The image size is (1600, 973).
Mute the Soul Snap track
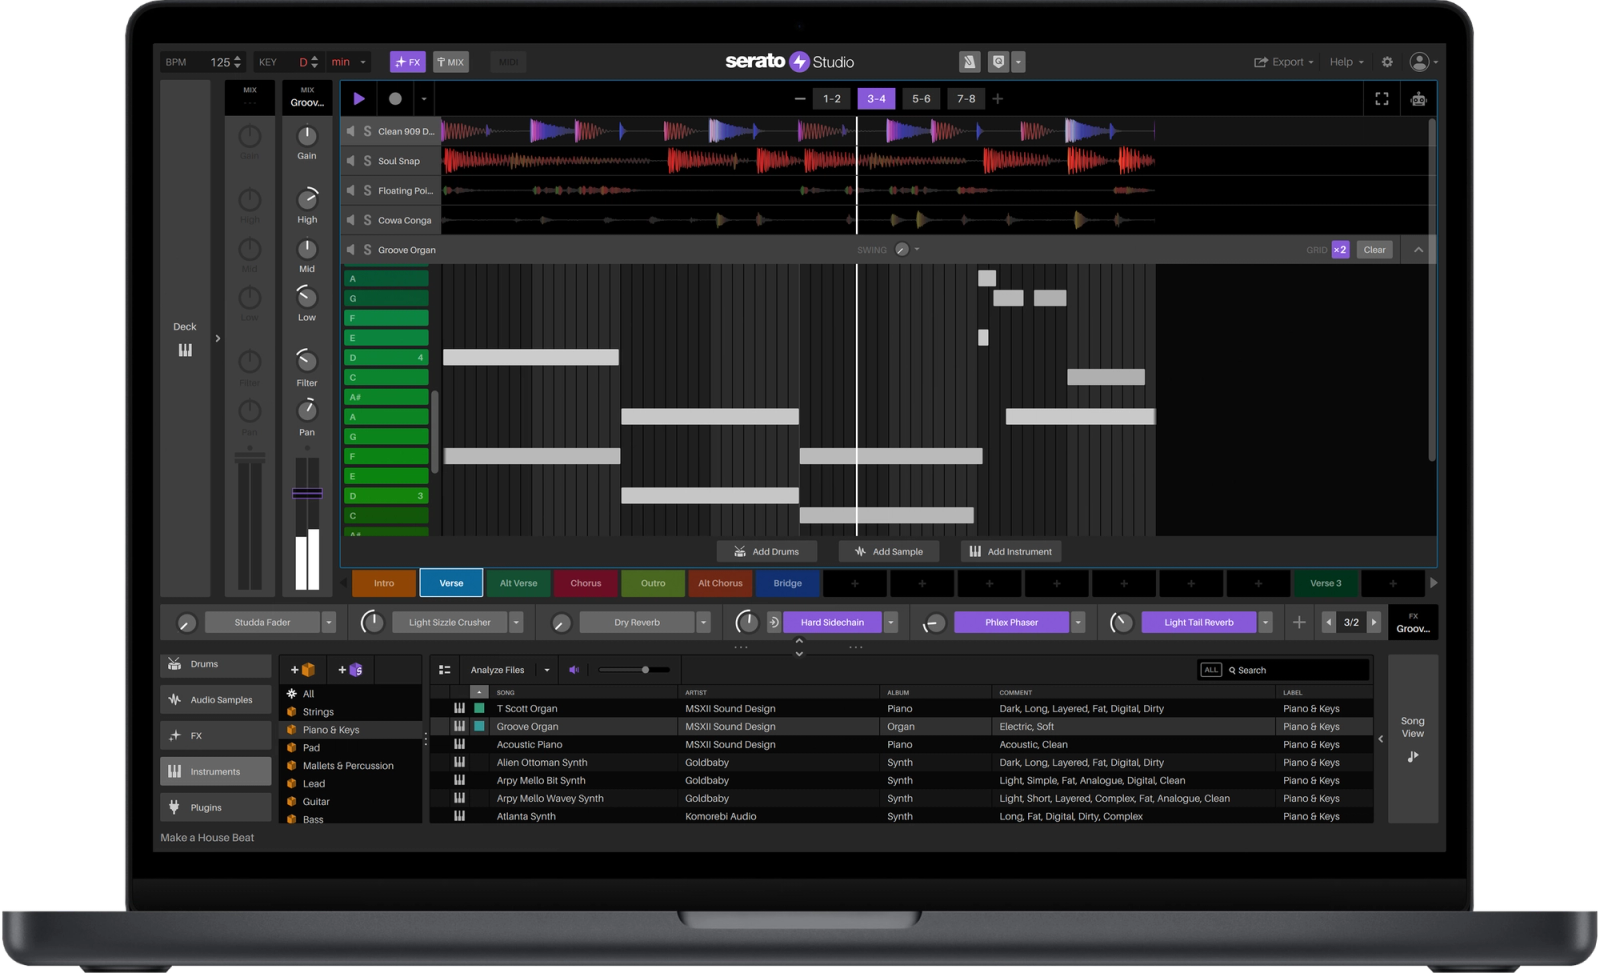[352, 160]
